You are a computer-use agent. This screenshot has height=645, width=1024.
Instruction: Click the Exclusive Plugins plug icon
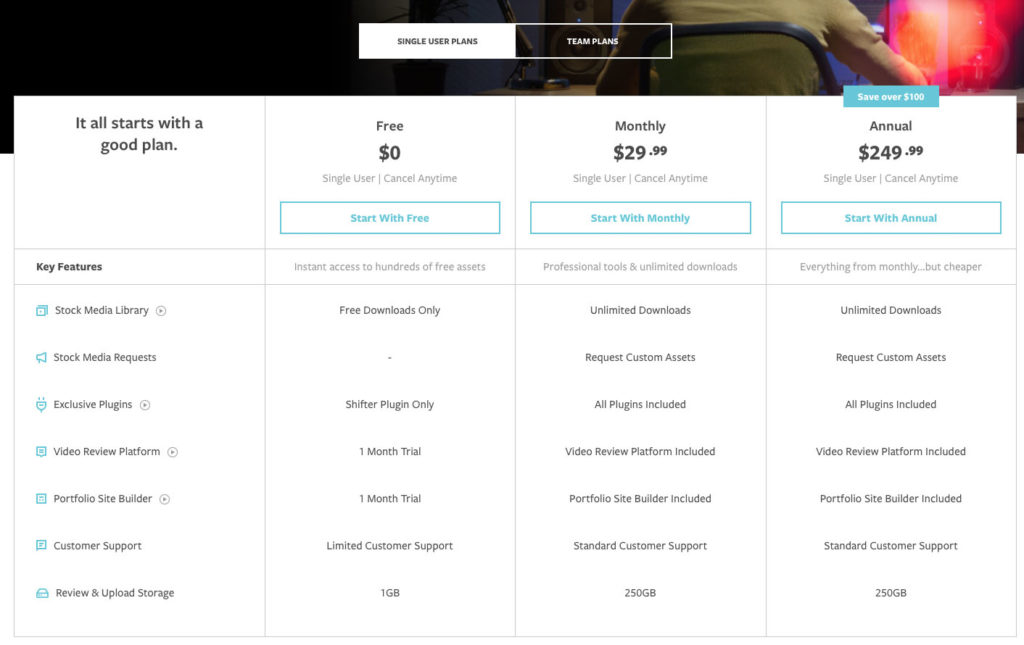(42, 405)
